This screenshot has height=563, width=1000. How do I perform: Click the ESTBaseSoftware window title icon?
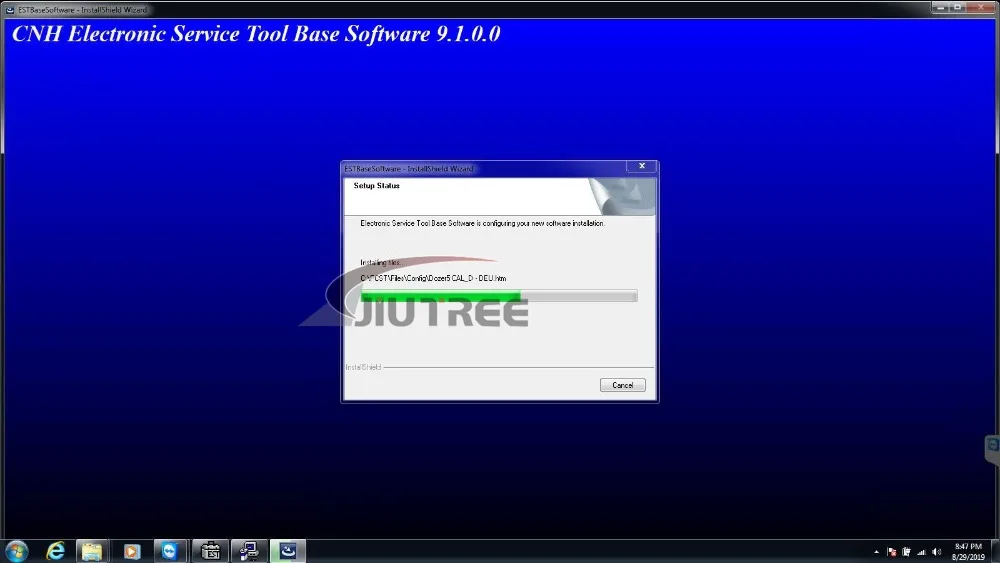point(10,10)
